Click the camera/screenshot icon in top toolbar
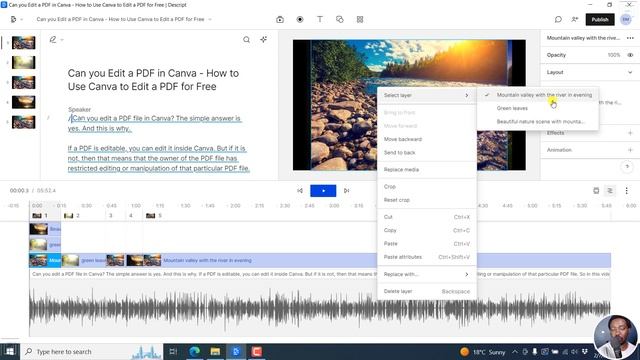 pos(280,19)
